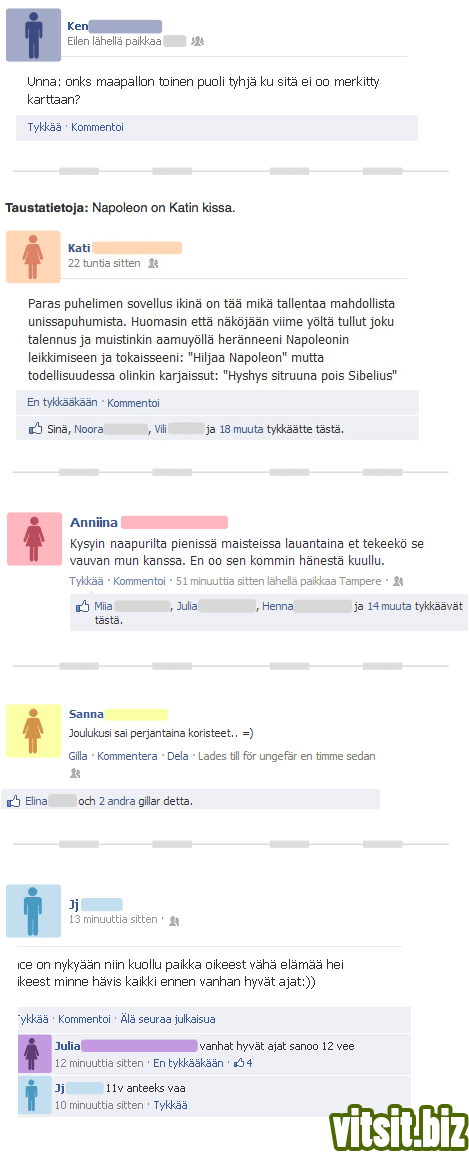Click 'Tykkää' under Ken's post
The width and height of the screenshot is (469, 1153).
pos(44,127)
